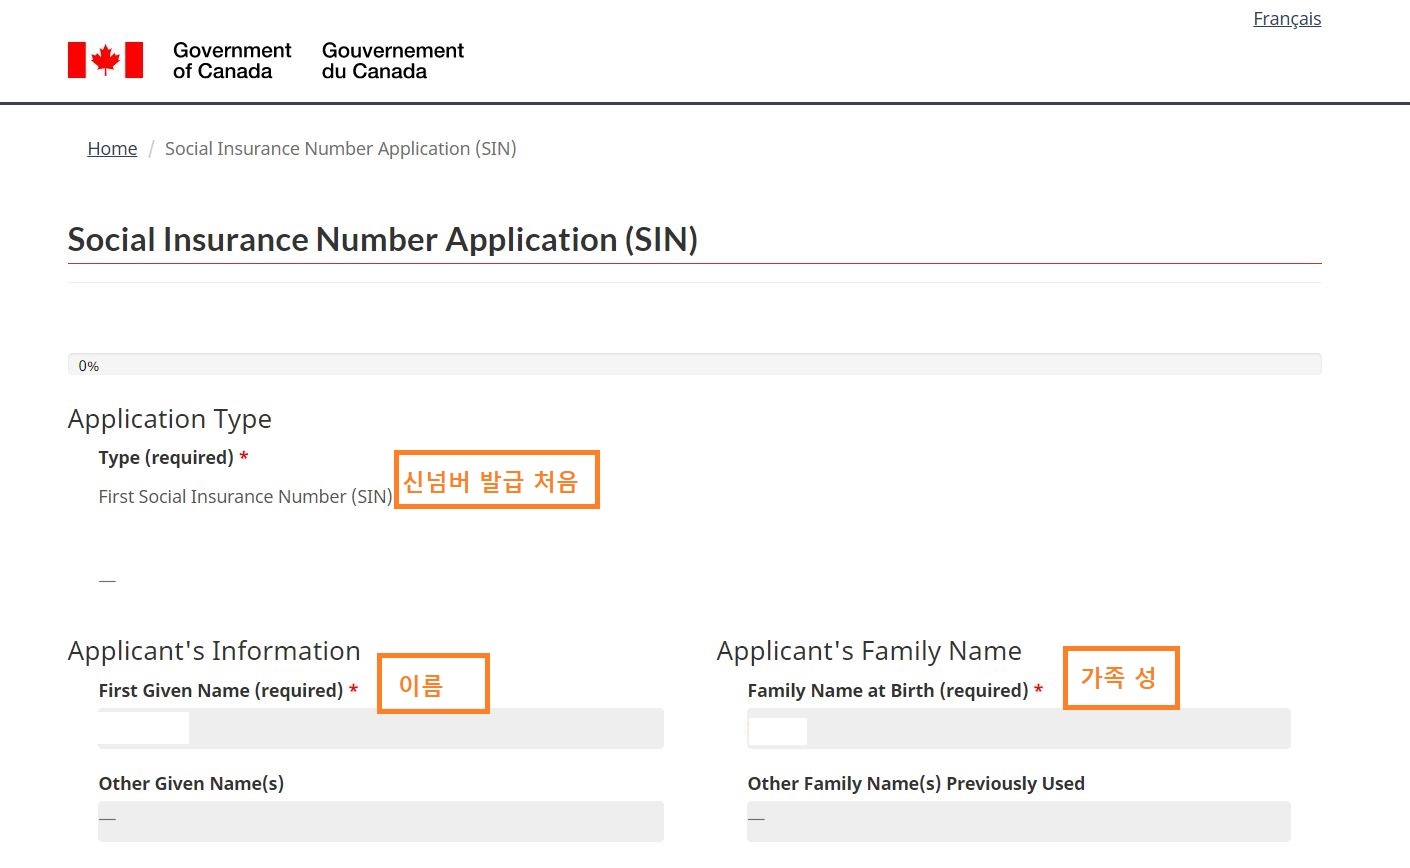Click the 'Gouvernement du Canada' French wordmark
Viewport: 1410px width, 868px height.
pyautogui.click(x=393, y=61)
